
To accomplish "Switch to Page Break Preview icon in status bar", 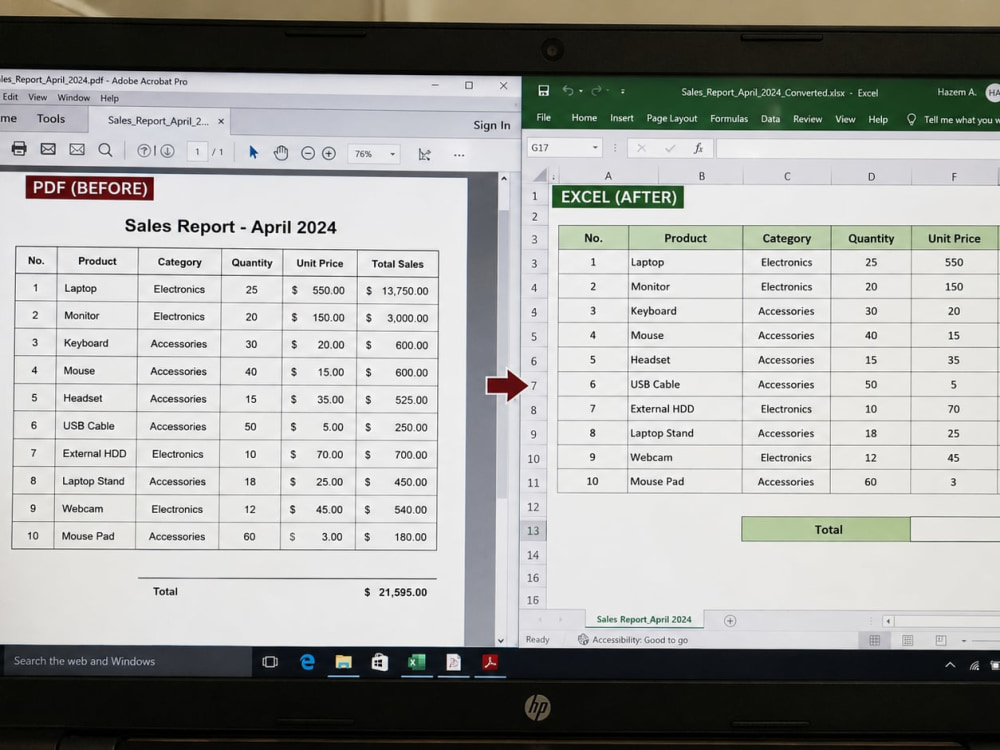I will [941, 640].
